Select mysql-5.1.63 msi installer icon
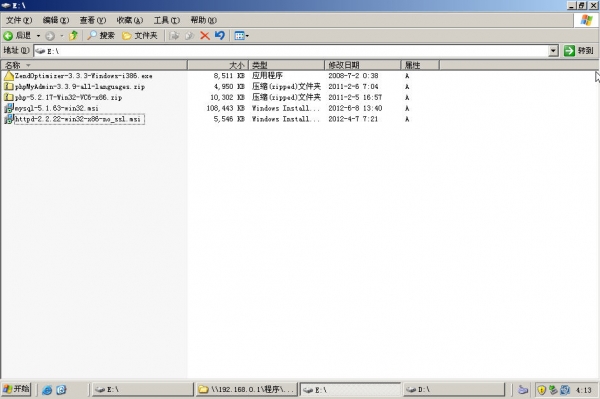 9,108
